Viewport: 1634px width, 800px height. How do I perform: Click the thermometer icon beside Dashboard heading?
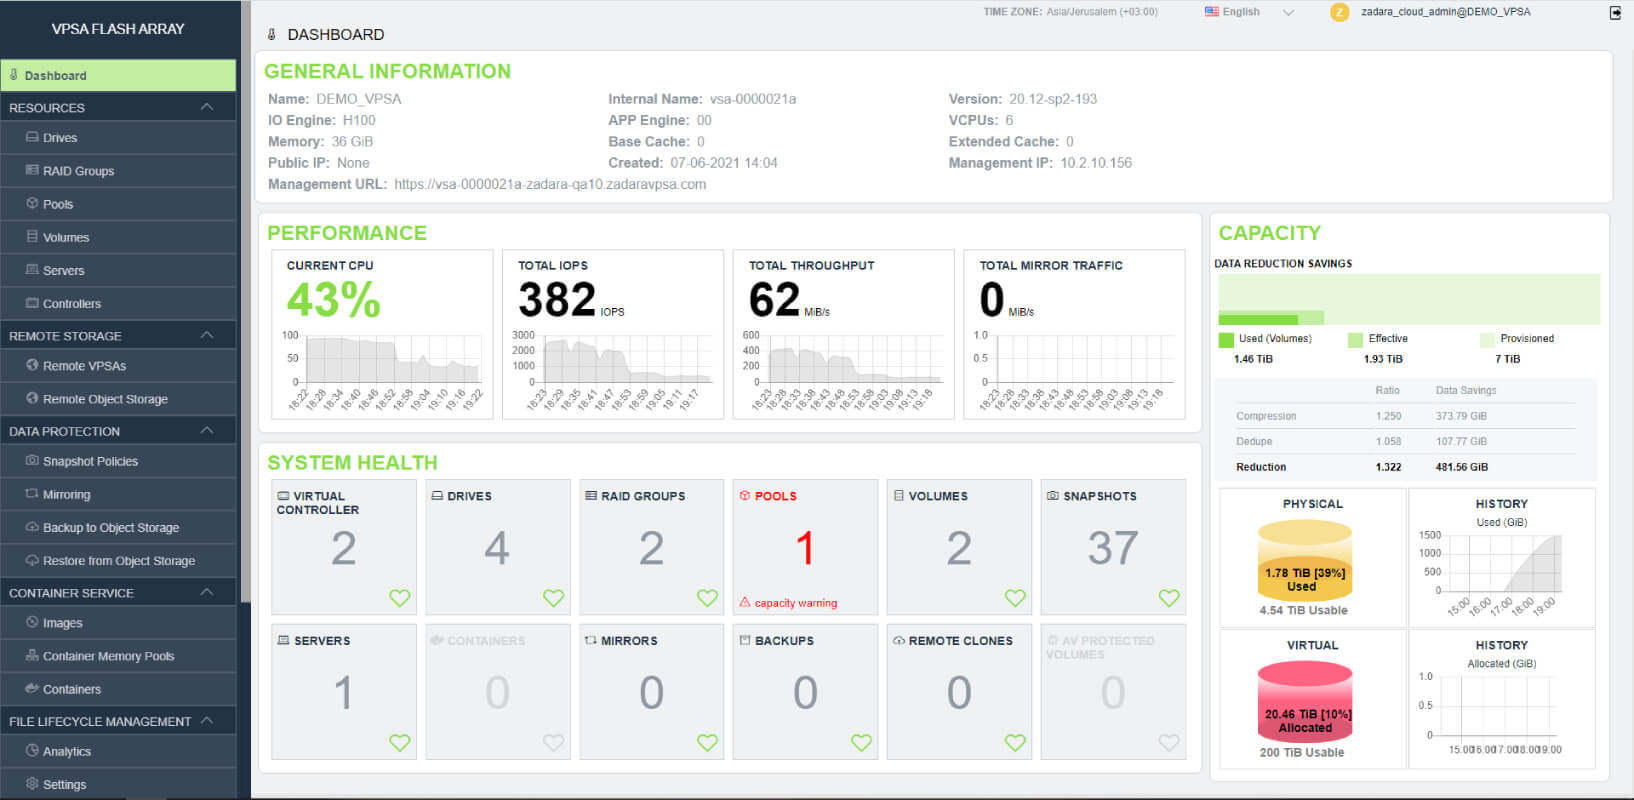coord(272,34)
